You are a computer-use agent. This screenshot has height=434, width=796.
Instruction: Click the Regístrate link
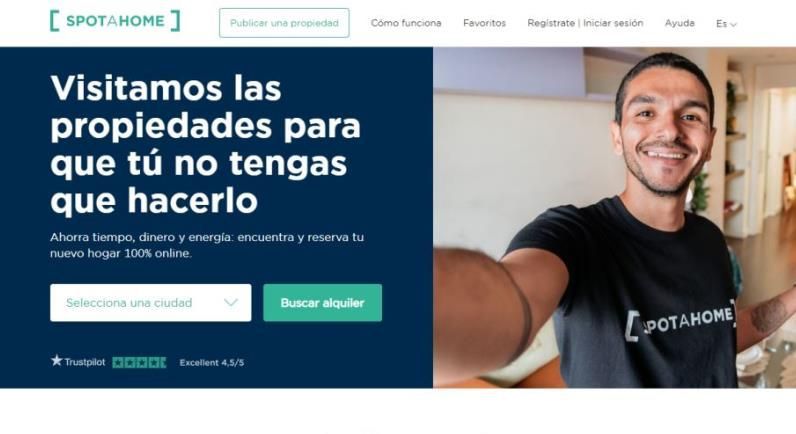coord(551,23)
